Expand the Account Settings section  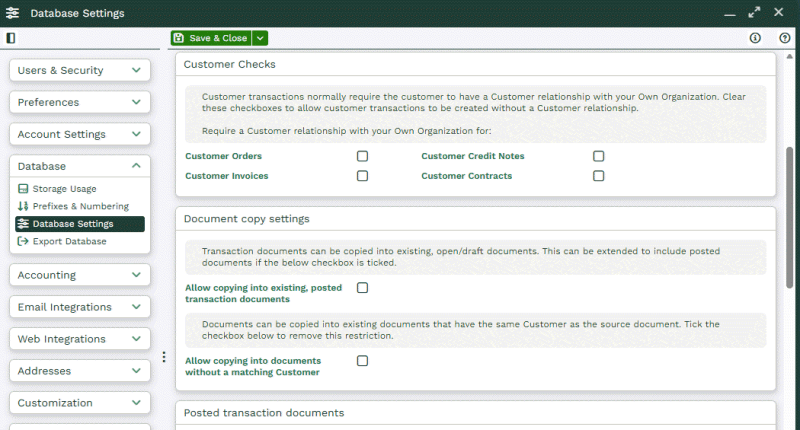coord(80,134)
